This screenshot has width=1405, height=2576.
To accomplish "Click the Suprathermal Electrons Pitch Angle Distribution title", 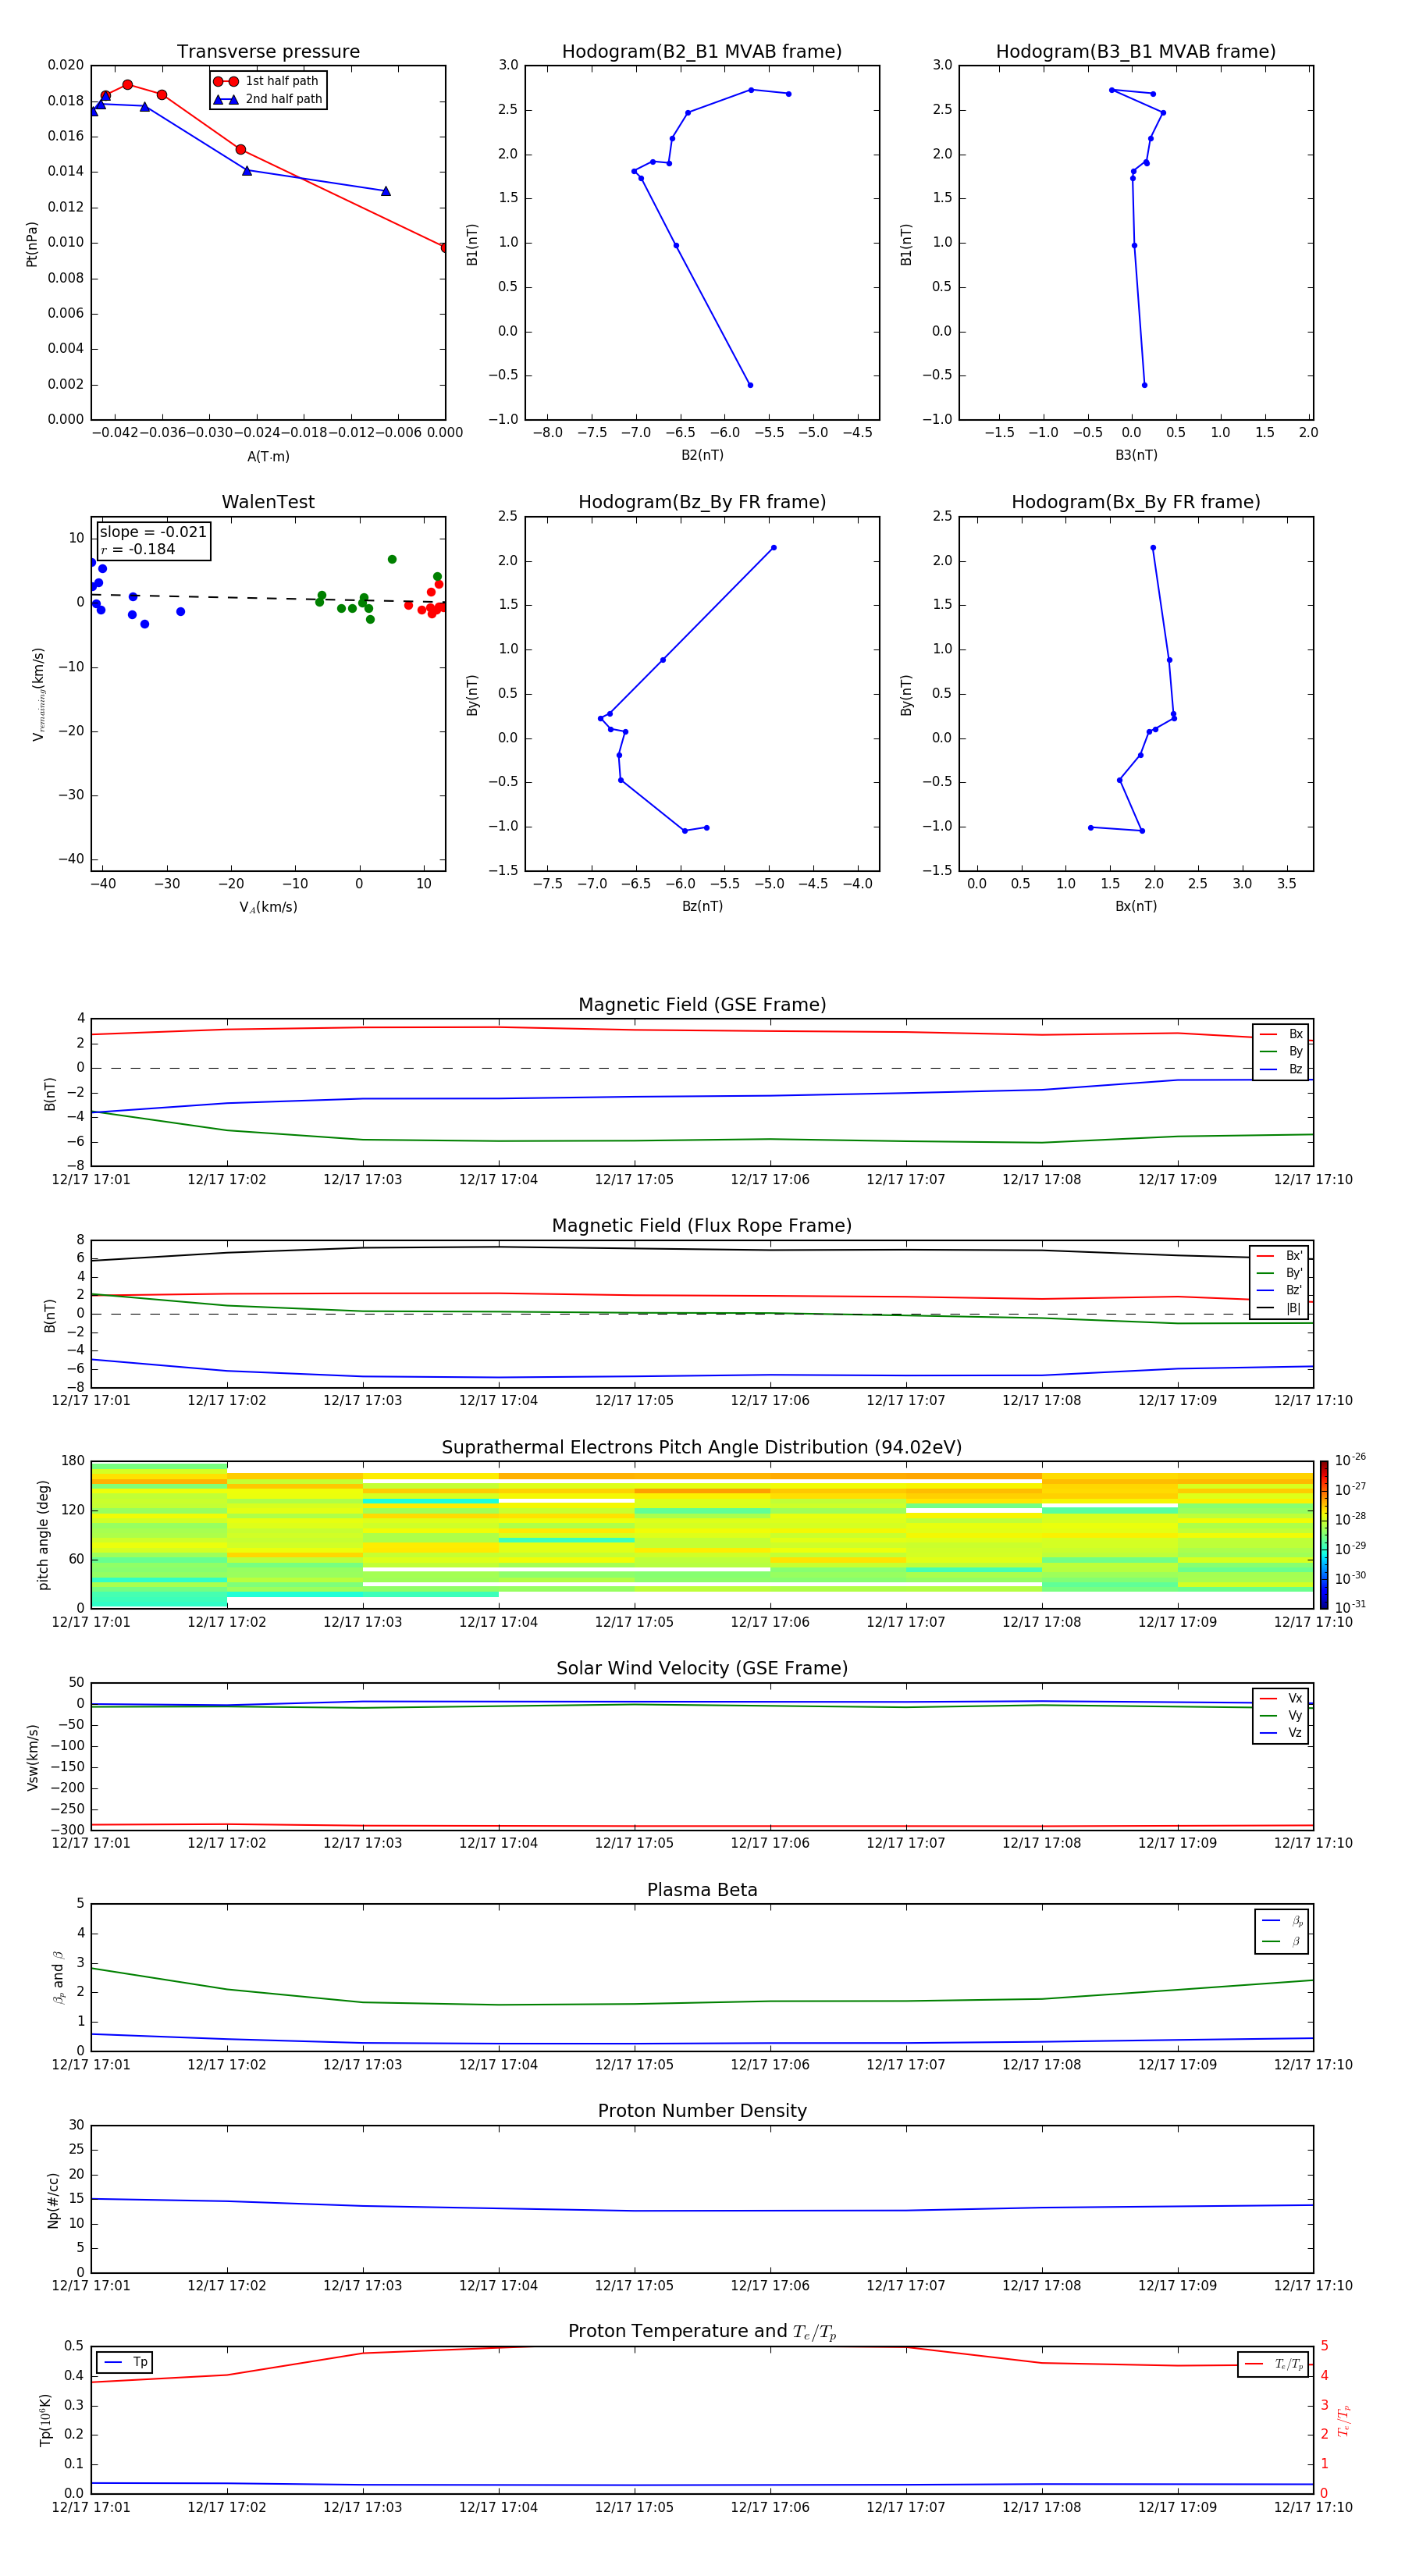I will [702, 1447].
